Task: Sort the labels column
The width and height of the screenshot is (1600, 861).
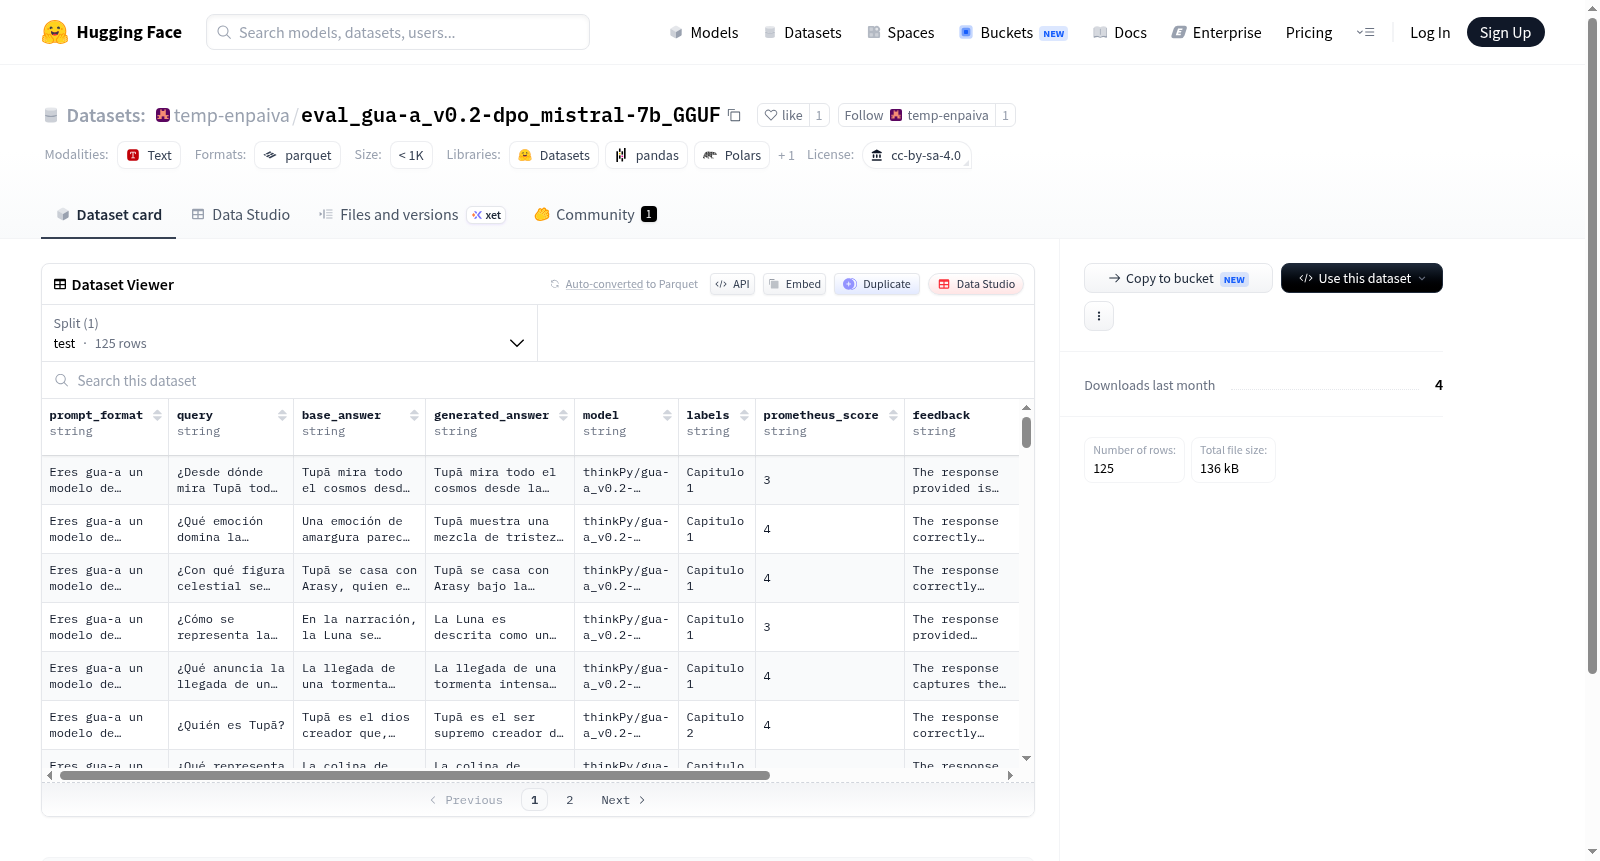Action: click(x=744, y=415)
